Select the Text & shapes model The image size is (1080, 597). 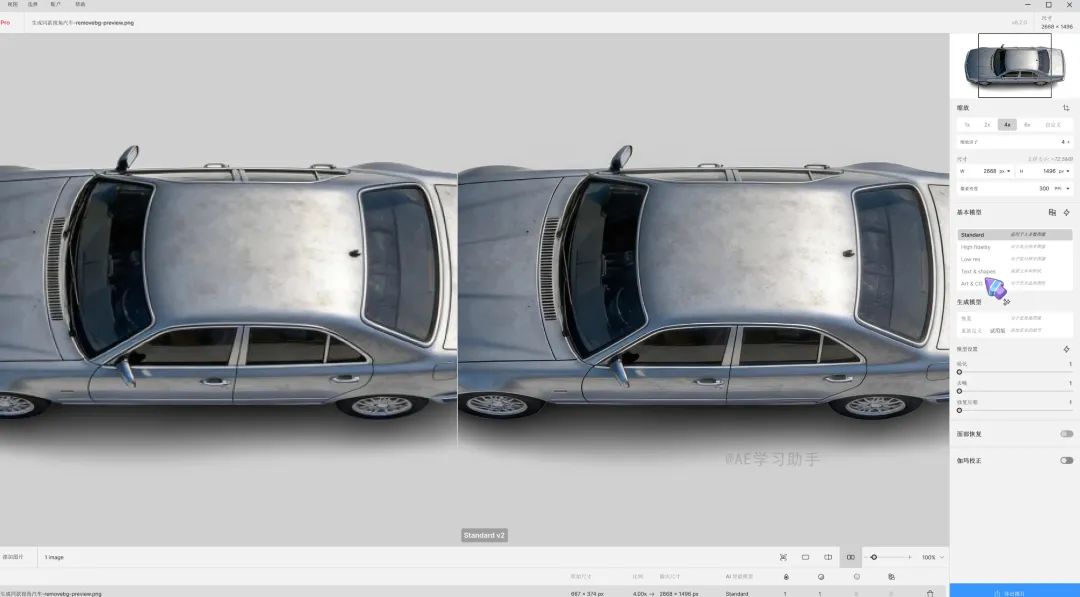tap(1015, 271)
